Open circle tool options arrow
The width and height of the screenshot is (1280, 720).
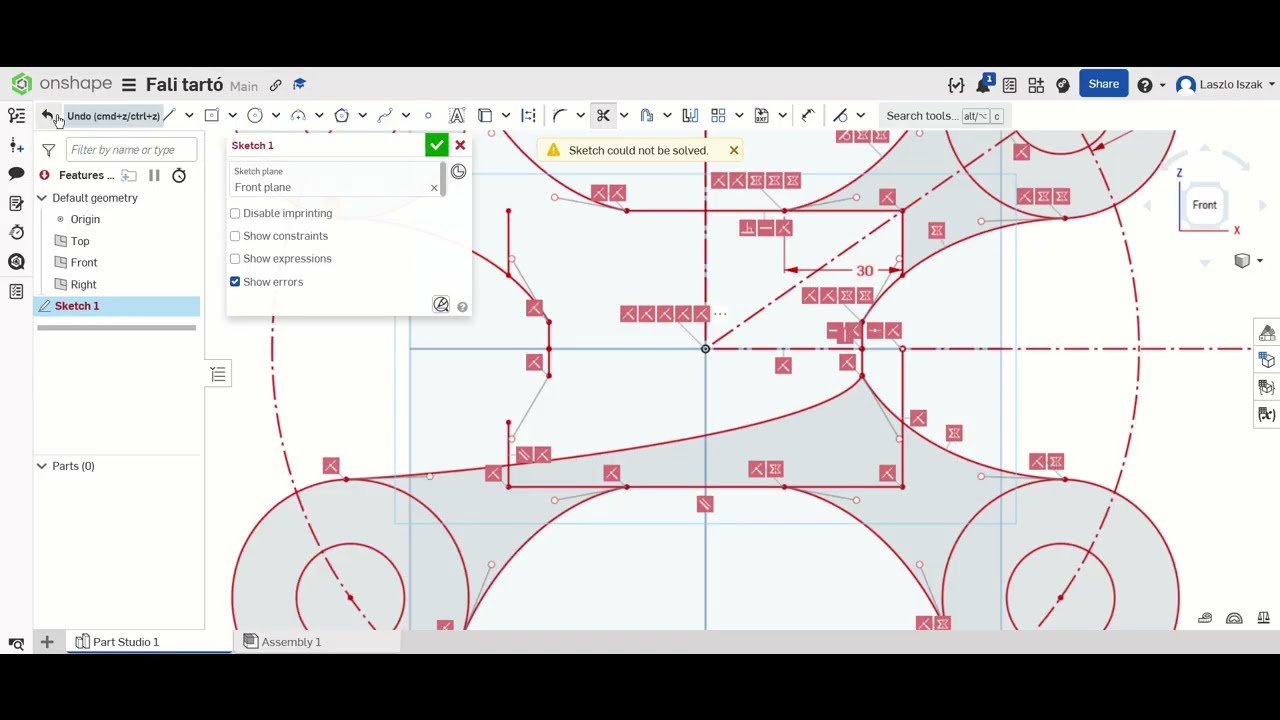[276, 116]
